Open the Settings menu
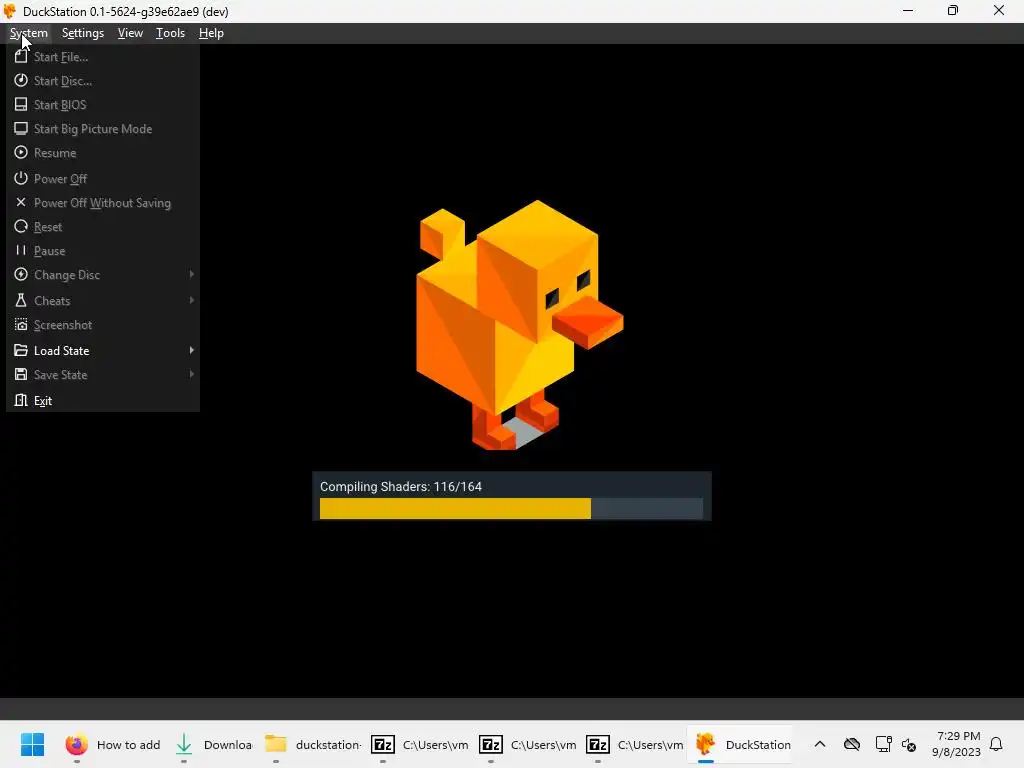 [x=82, y=33]
